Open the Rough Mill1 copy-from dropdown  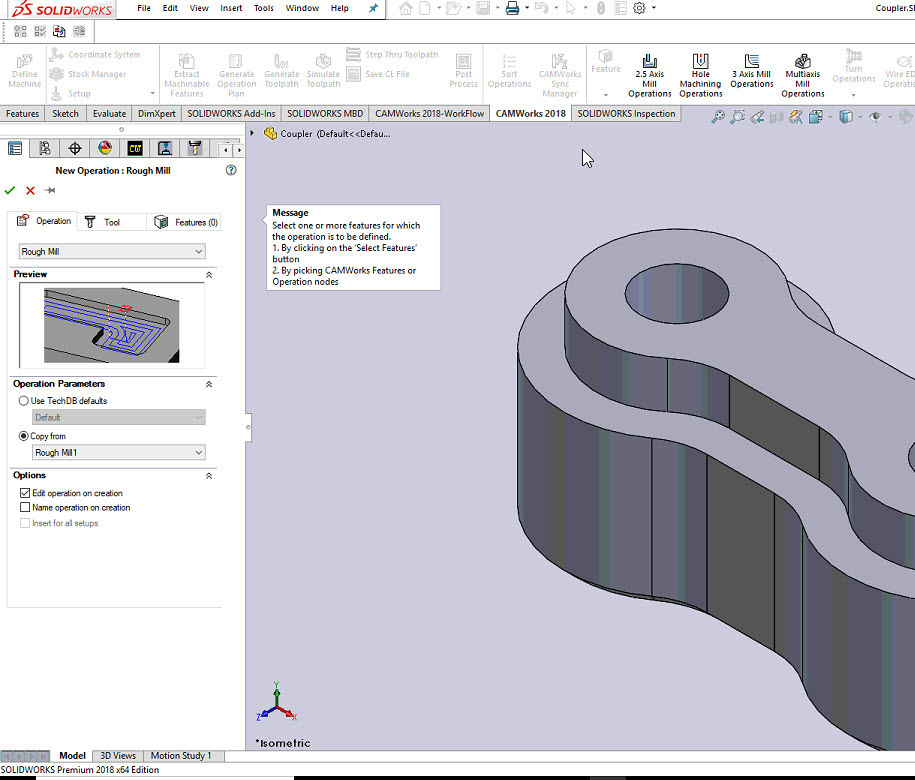click(118, 452)
